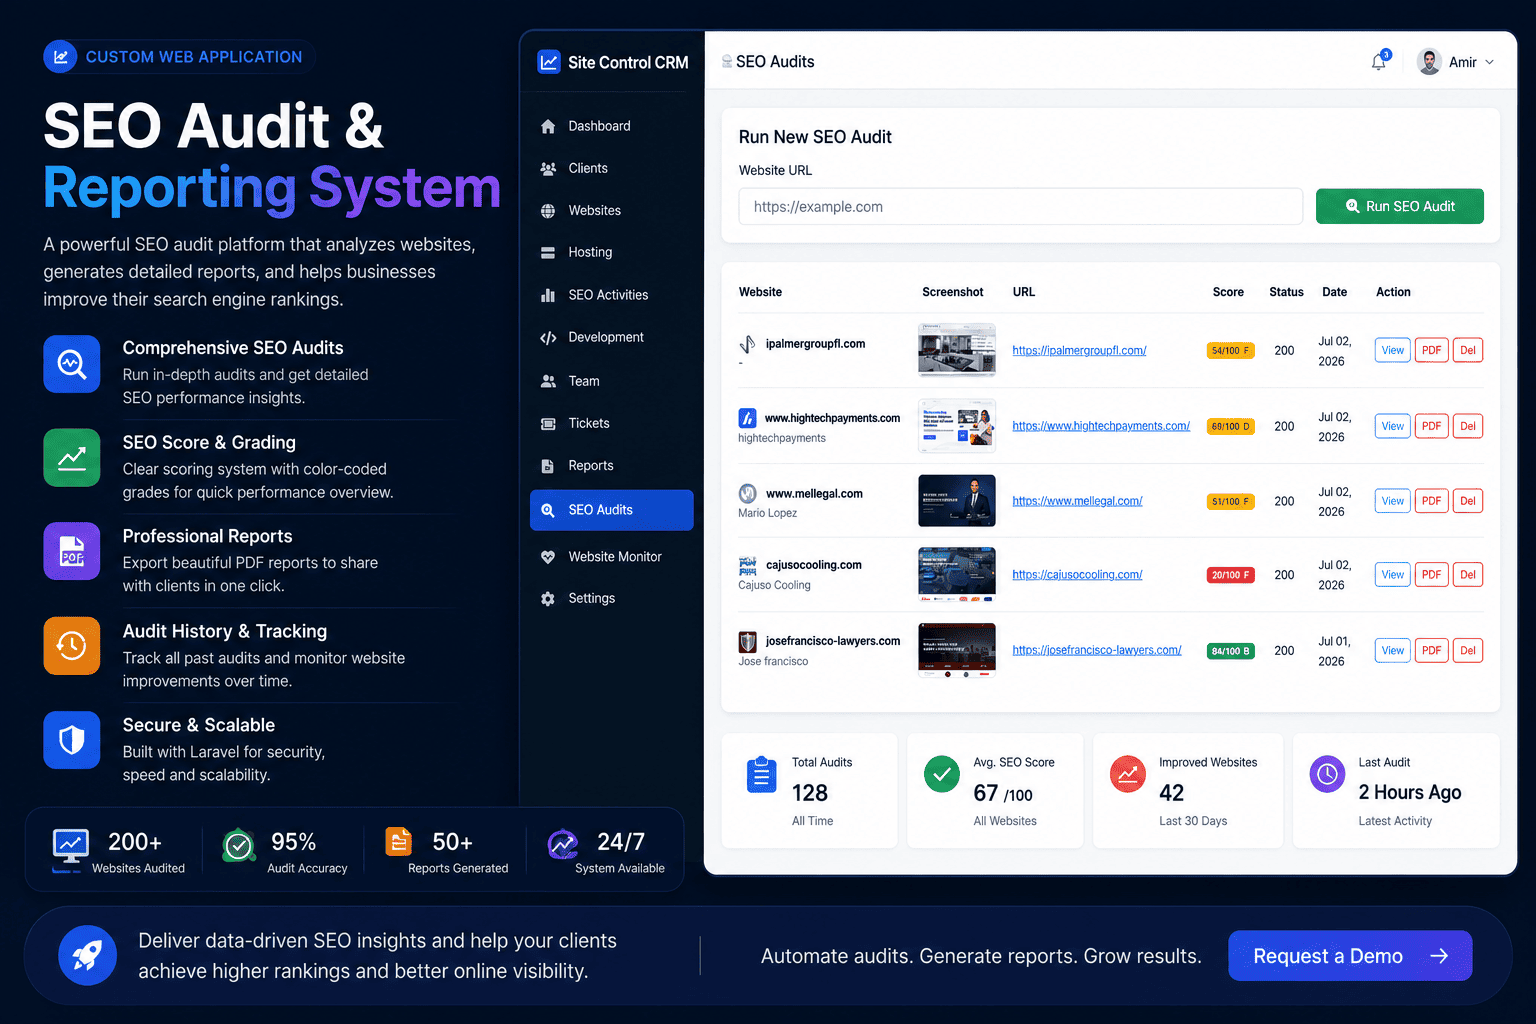Open Tickets menu label
The width and height of the screenshot is (1536, 1024).
click(589, 424)
